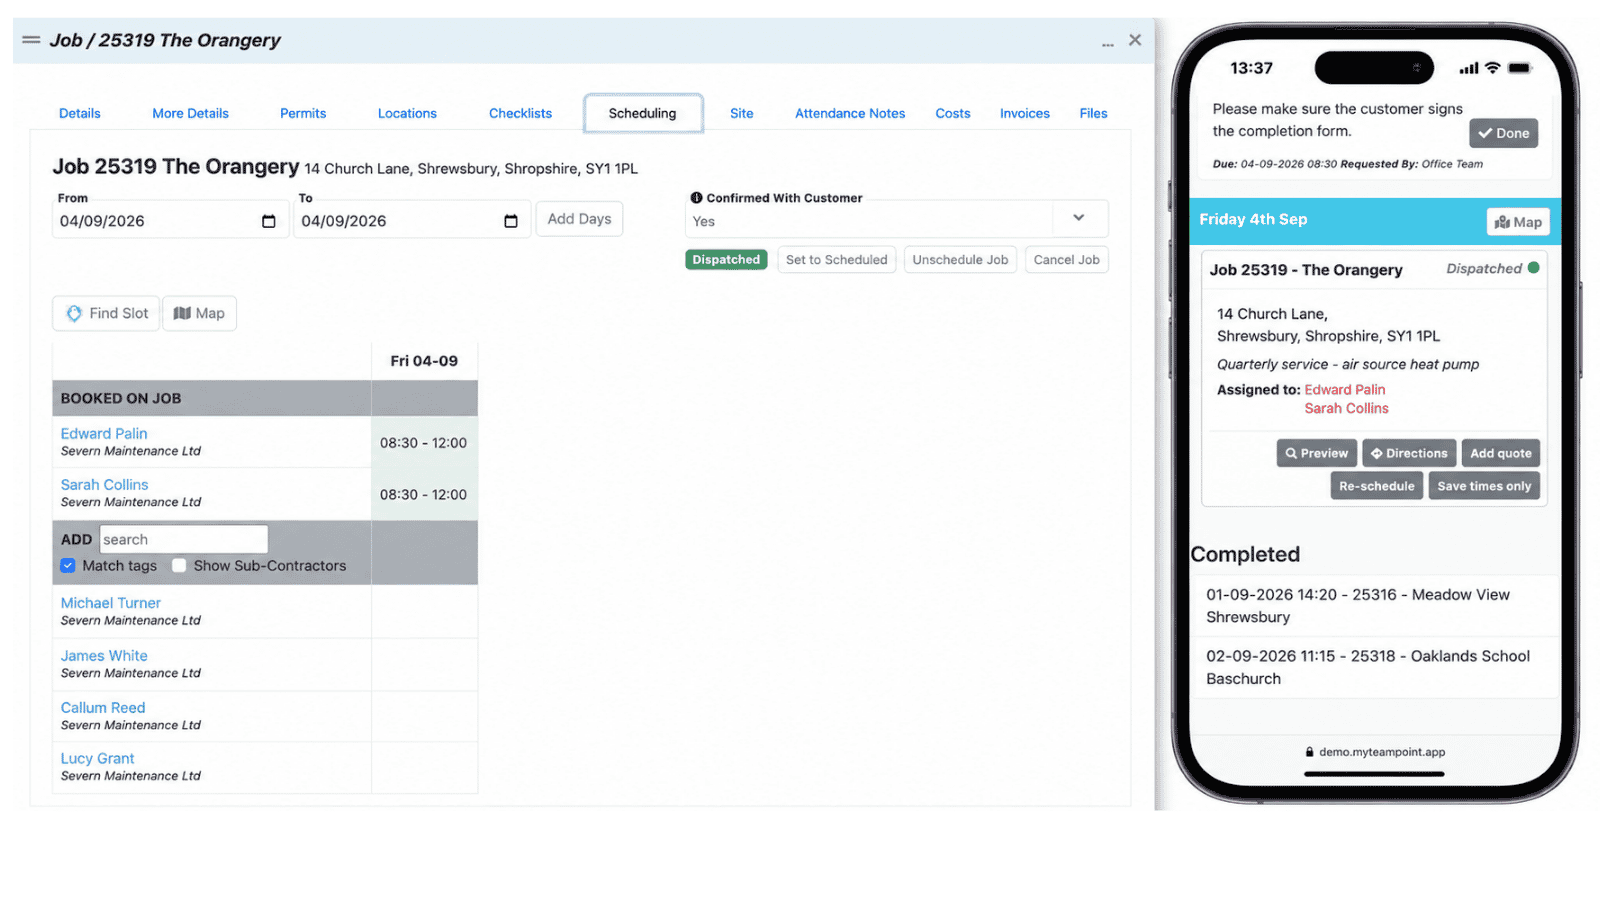Image resolution: width=1600 pixels, height=900 pixels.
Task: Click the Add Days button
Action: point(579,219)
